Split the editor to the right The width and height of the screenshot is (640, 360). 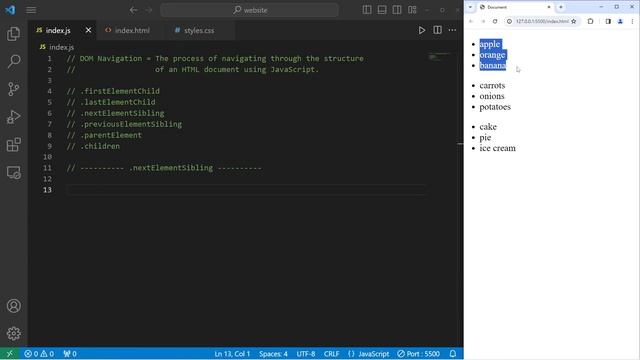[437, 30]
